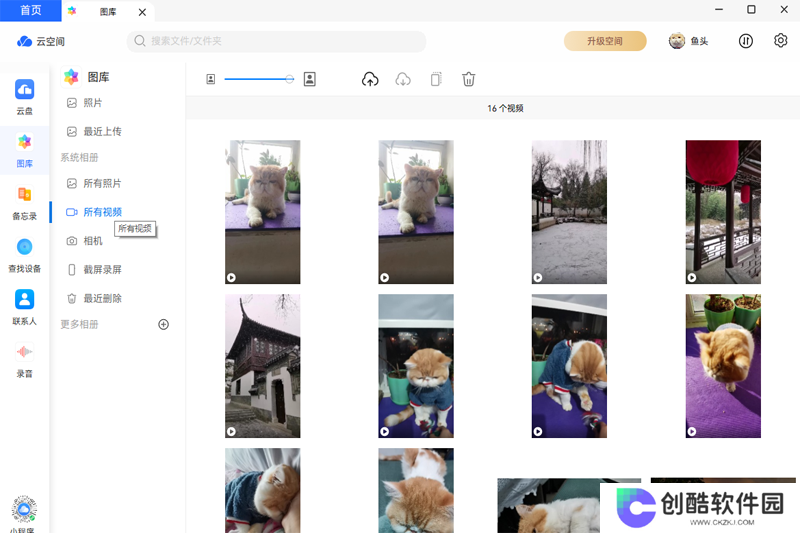Open the transfer list icon beside settings

tap(746, 41)
